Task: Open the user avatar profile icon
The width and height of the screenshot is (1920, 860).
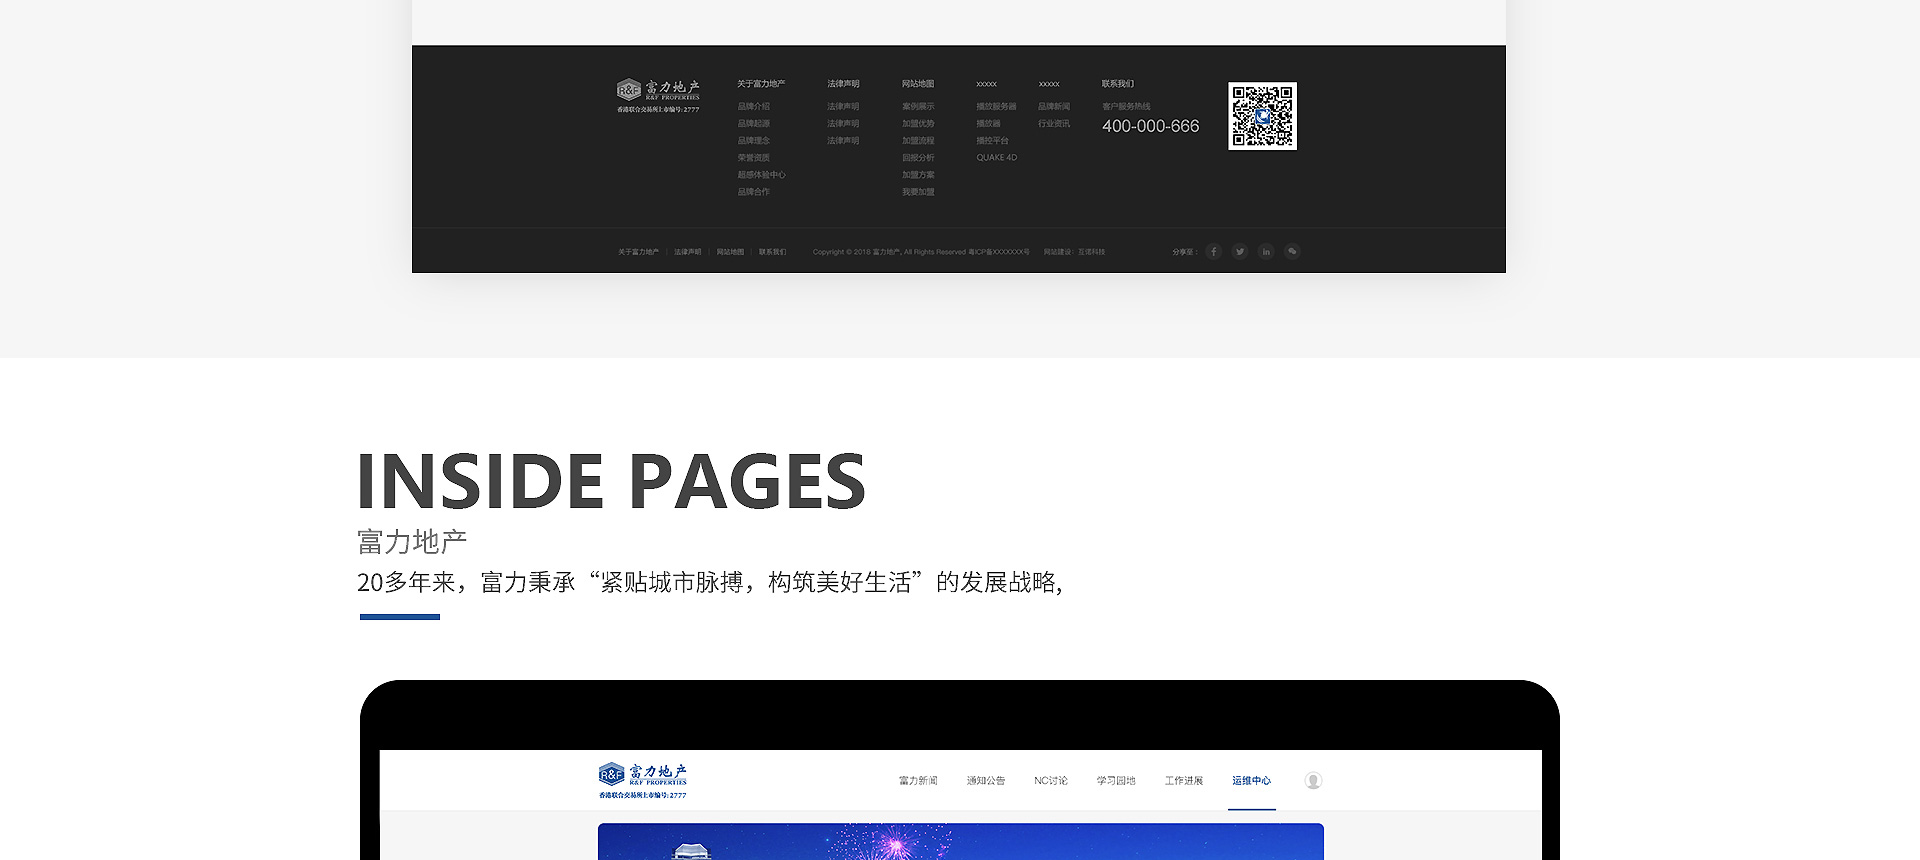Action: tap(1313, 781)
